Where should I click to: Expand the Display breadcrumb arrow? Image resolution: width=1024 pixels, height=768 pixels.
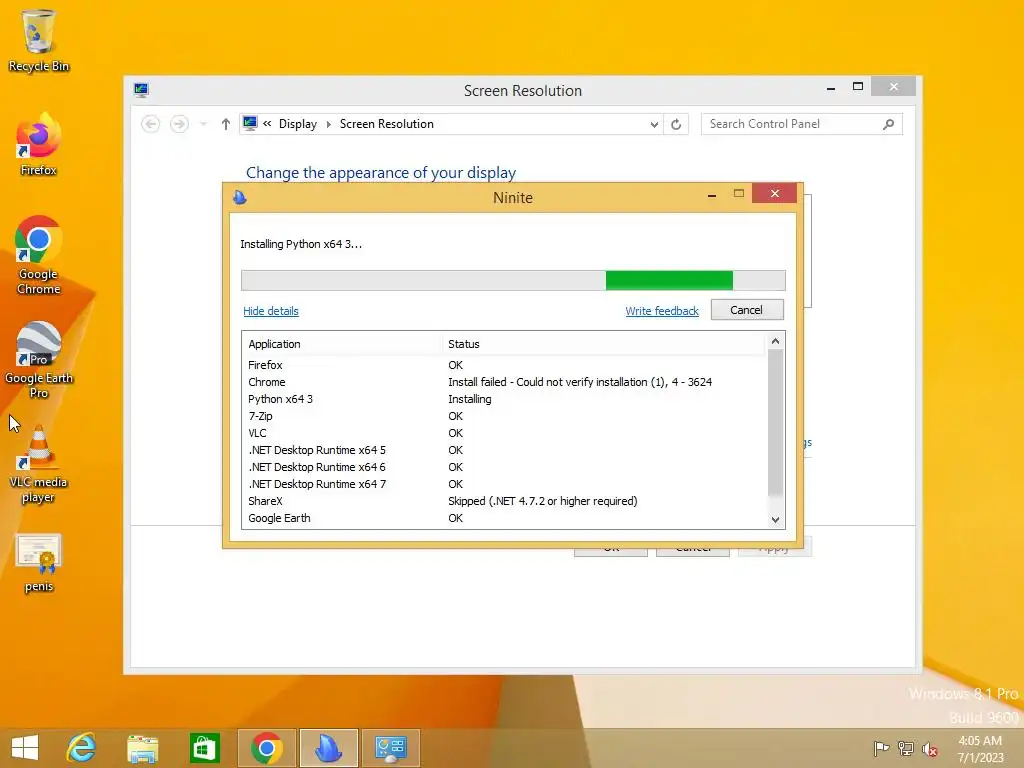pos(328,124)
